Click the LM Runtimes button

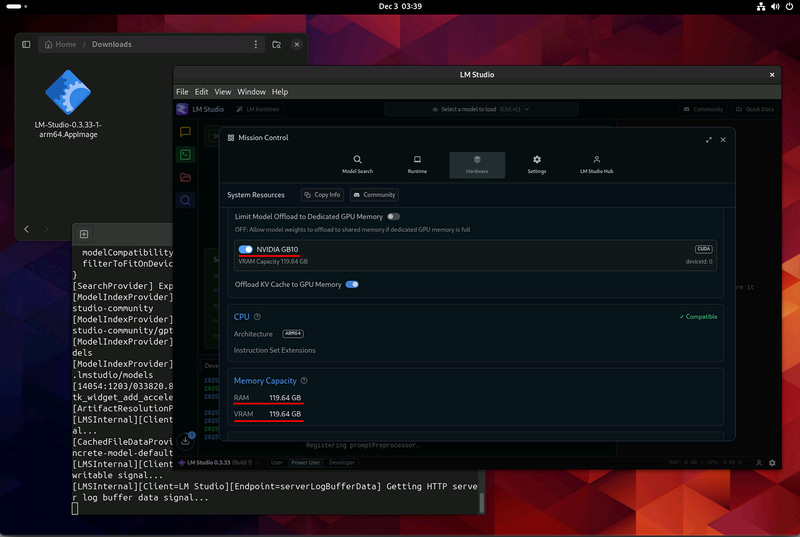pyautogui.click(x=259, y=109)
